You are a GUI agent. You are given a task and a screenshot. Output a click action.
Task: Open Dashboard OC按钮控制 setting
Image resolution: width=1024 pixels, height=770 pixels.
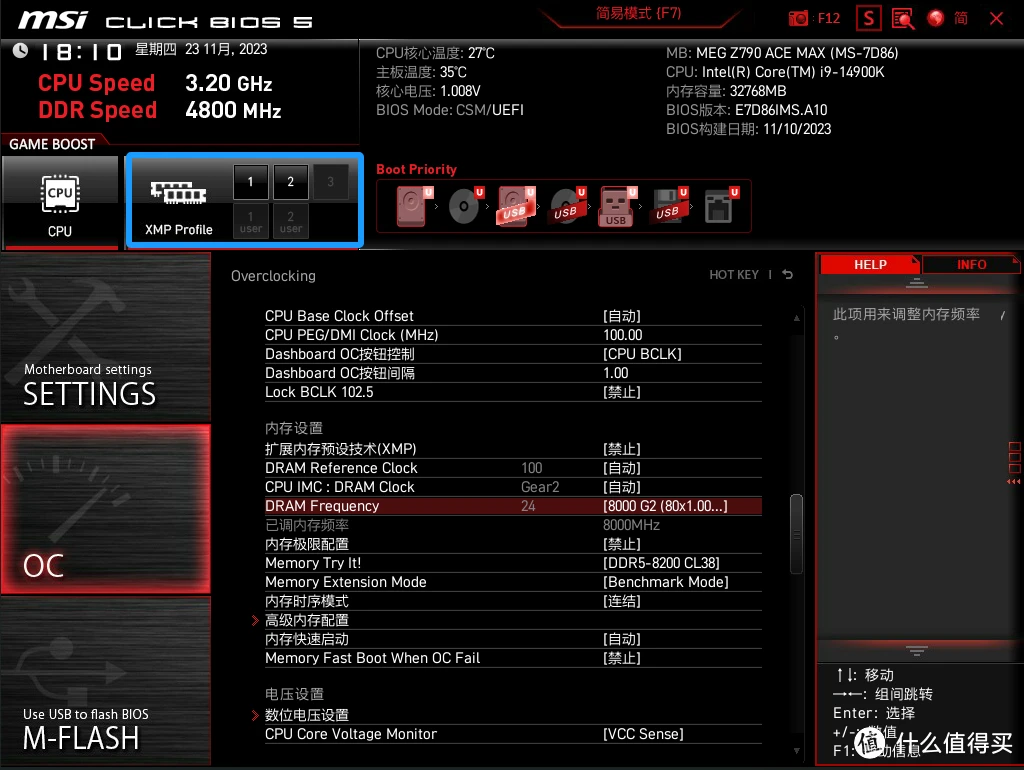pos(513,354)
